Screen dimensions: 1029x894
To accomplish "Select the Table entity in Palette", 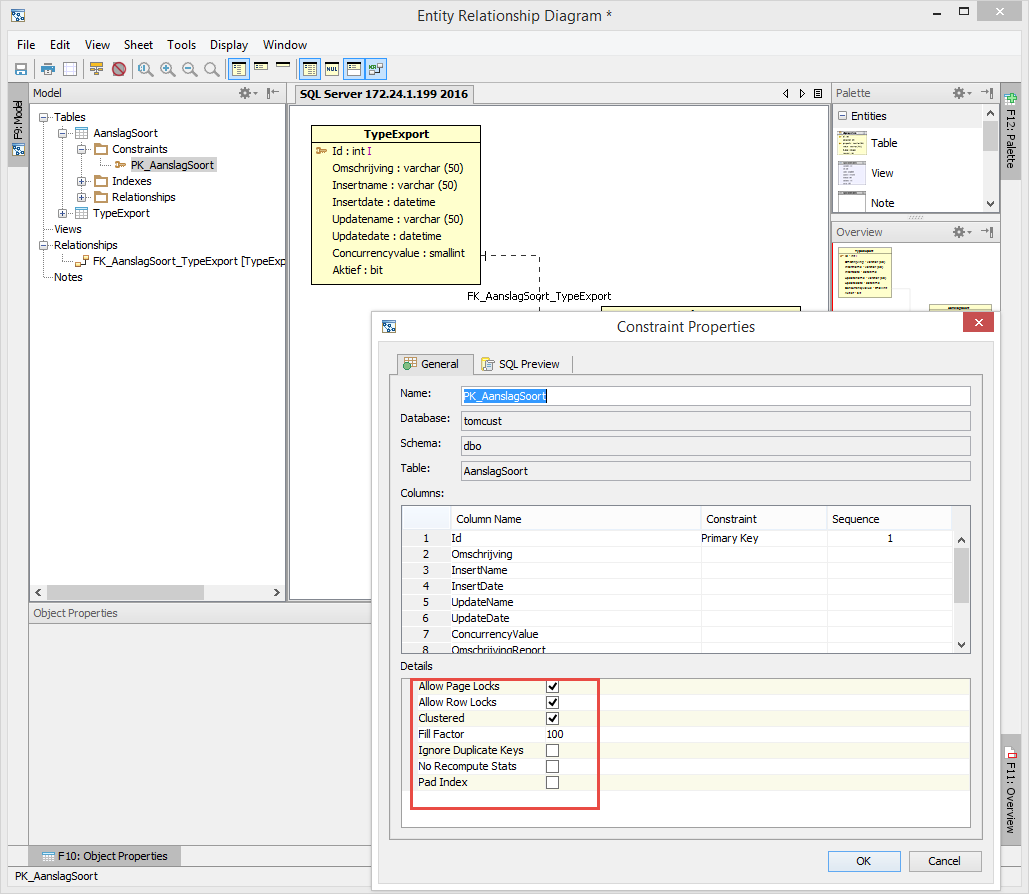I will [x=883, y=143].
